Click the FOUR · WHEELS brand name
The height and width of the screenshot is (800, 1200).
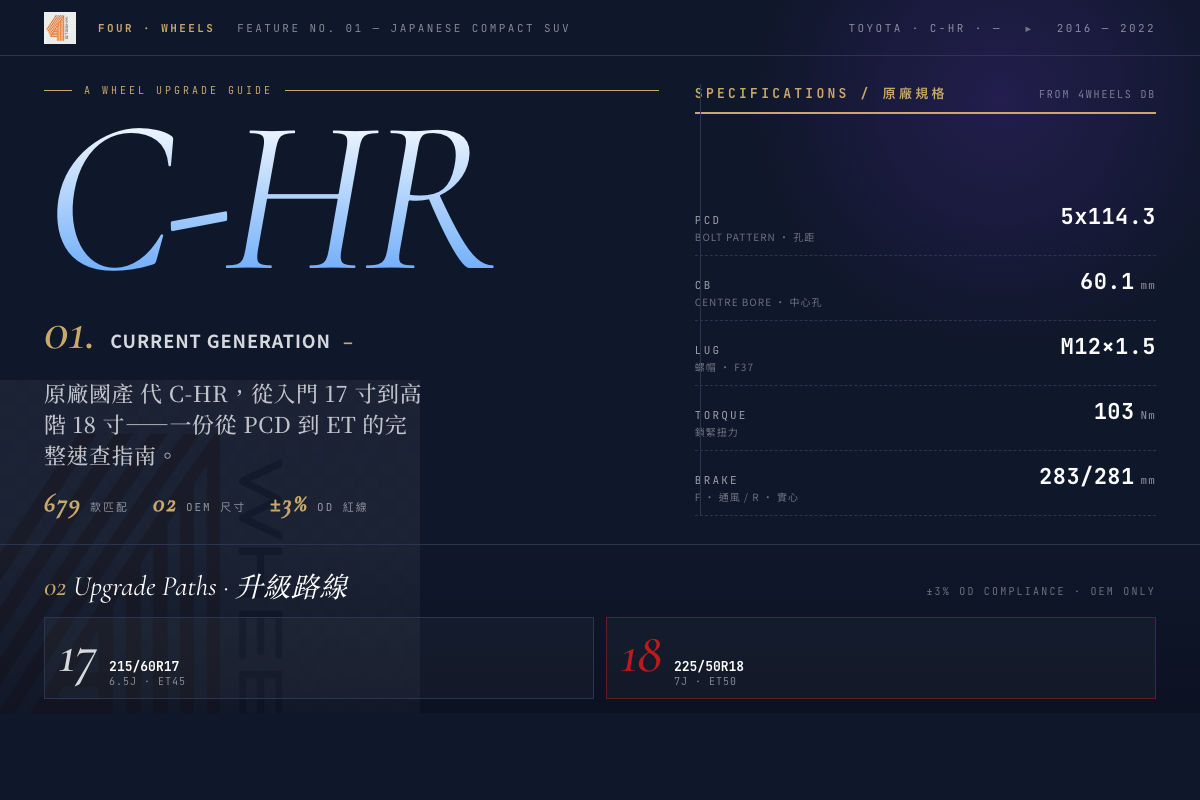tap(156, 29)
